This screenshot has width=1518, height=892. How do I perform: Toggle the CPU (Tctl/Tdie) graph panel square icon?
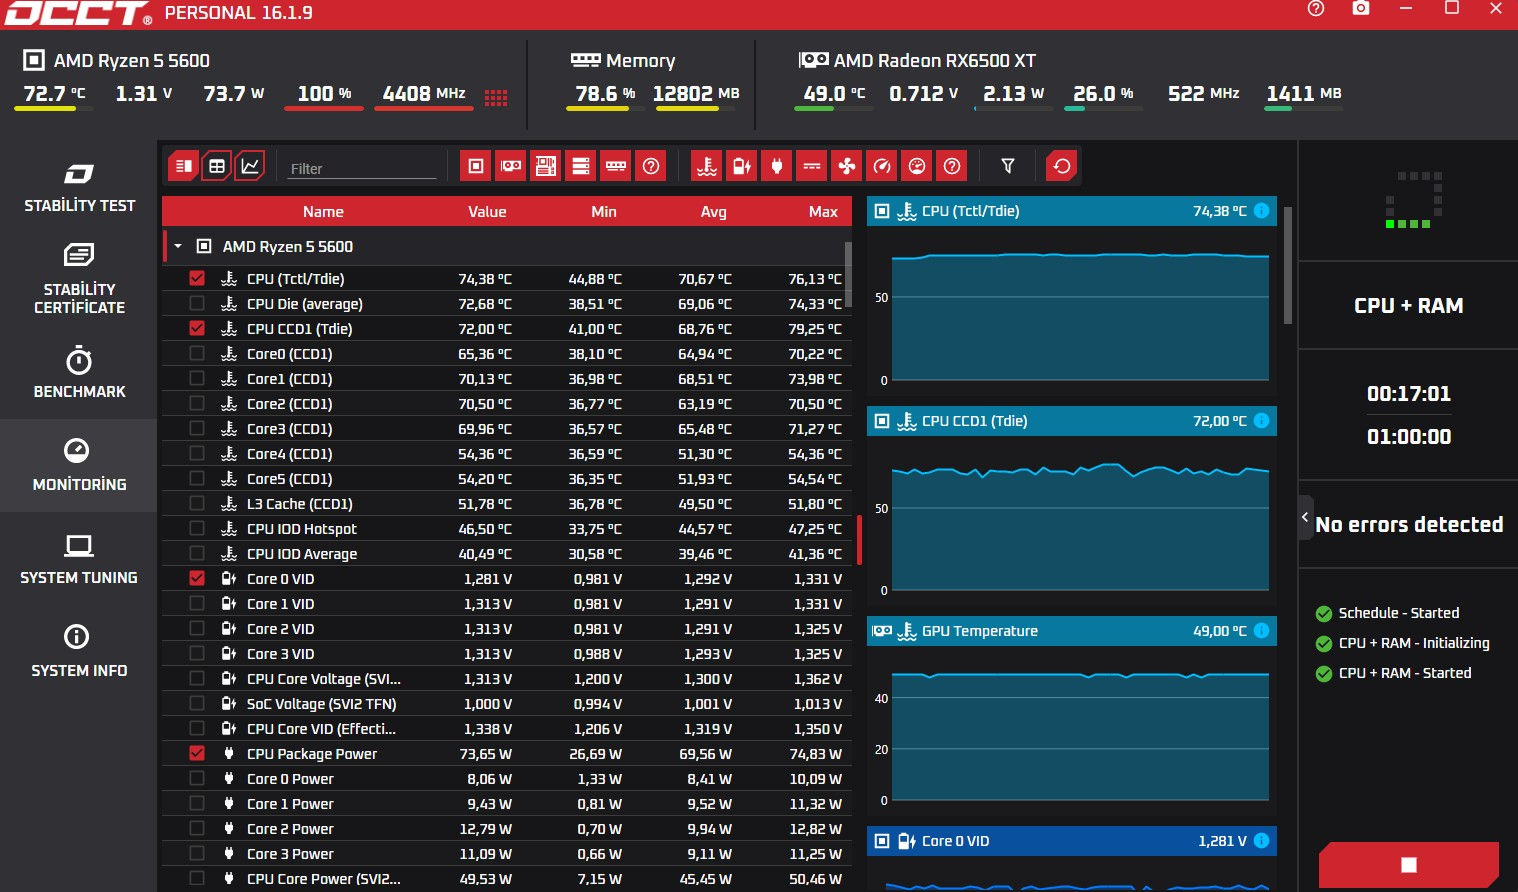(x=882, y=211)
